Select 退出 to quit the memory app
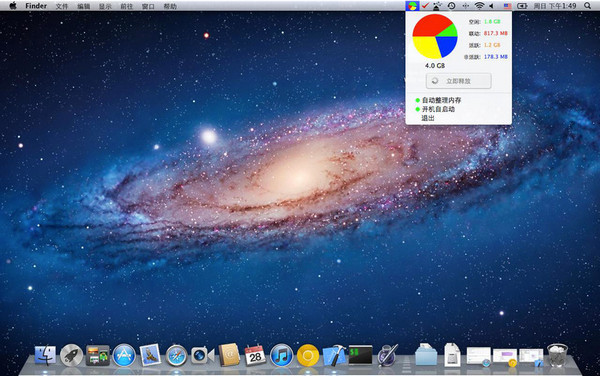This screenshot has width=600, height=376. [428, 118]
